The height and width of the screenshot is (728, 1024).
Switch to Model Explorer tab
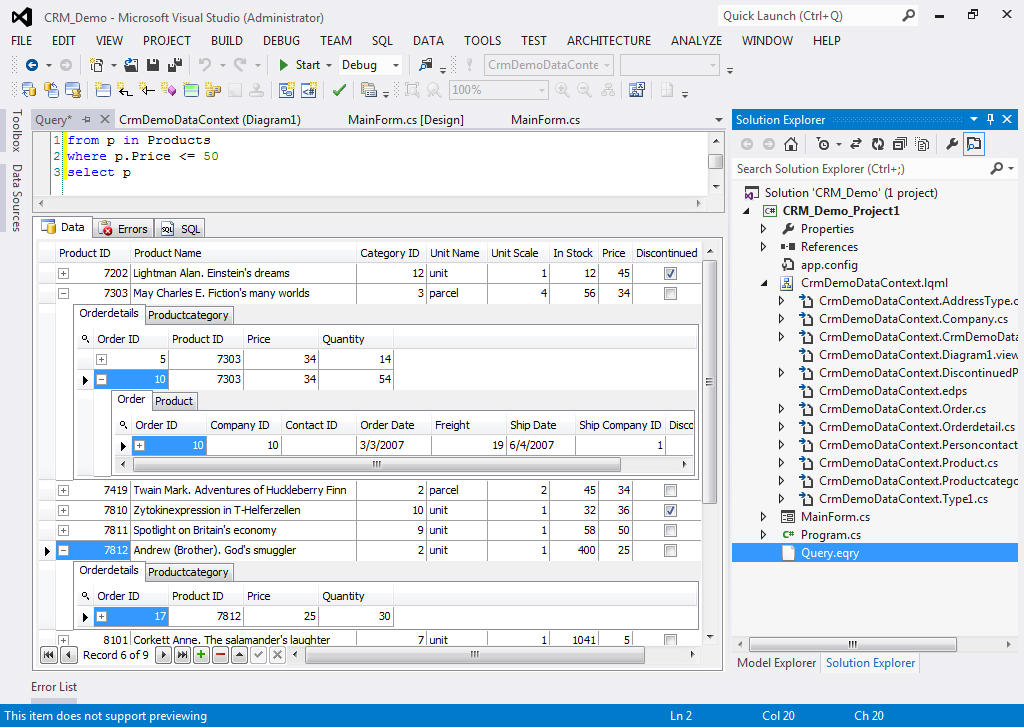pos(776,663)
